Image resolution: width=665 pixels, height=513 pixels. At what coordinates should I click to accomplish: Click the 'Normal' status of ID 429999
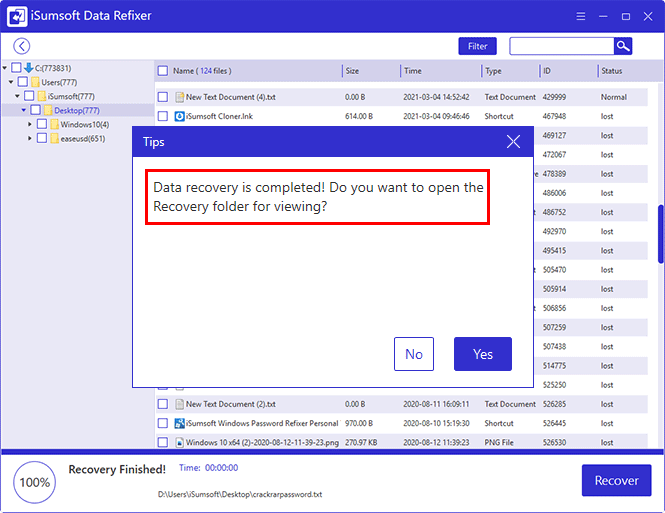pyautogui.click(x=614, y=97)
